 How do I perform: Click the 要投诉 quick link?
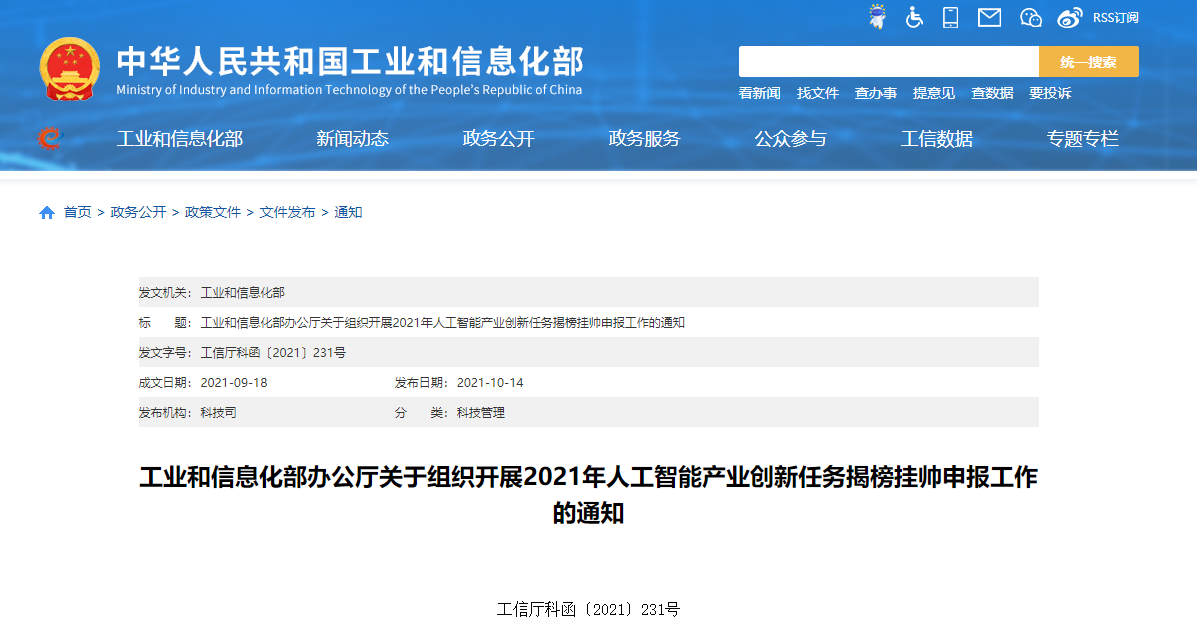pos(1050,93)
